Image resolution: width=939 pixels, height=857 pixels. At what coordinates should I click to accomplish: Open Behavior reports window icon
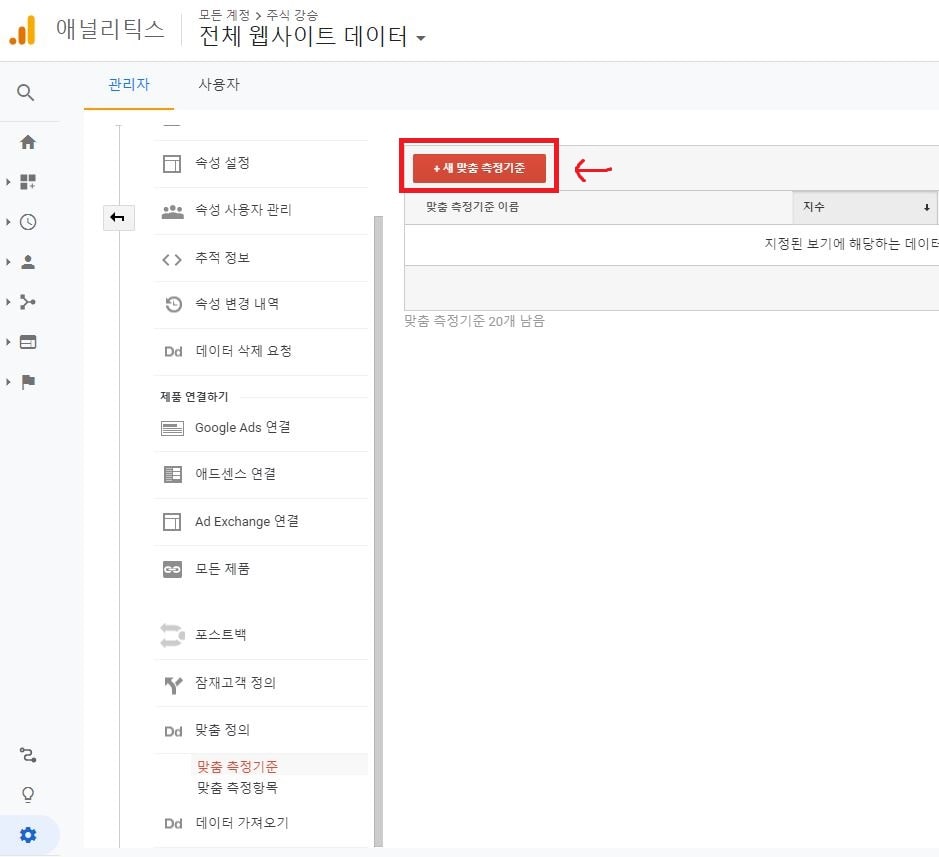[28, 341]
